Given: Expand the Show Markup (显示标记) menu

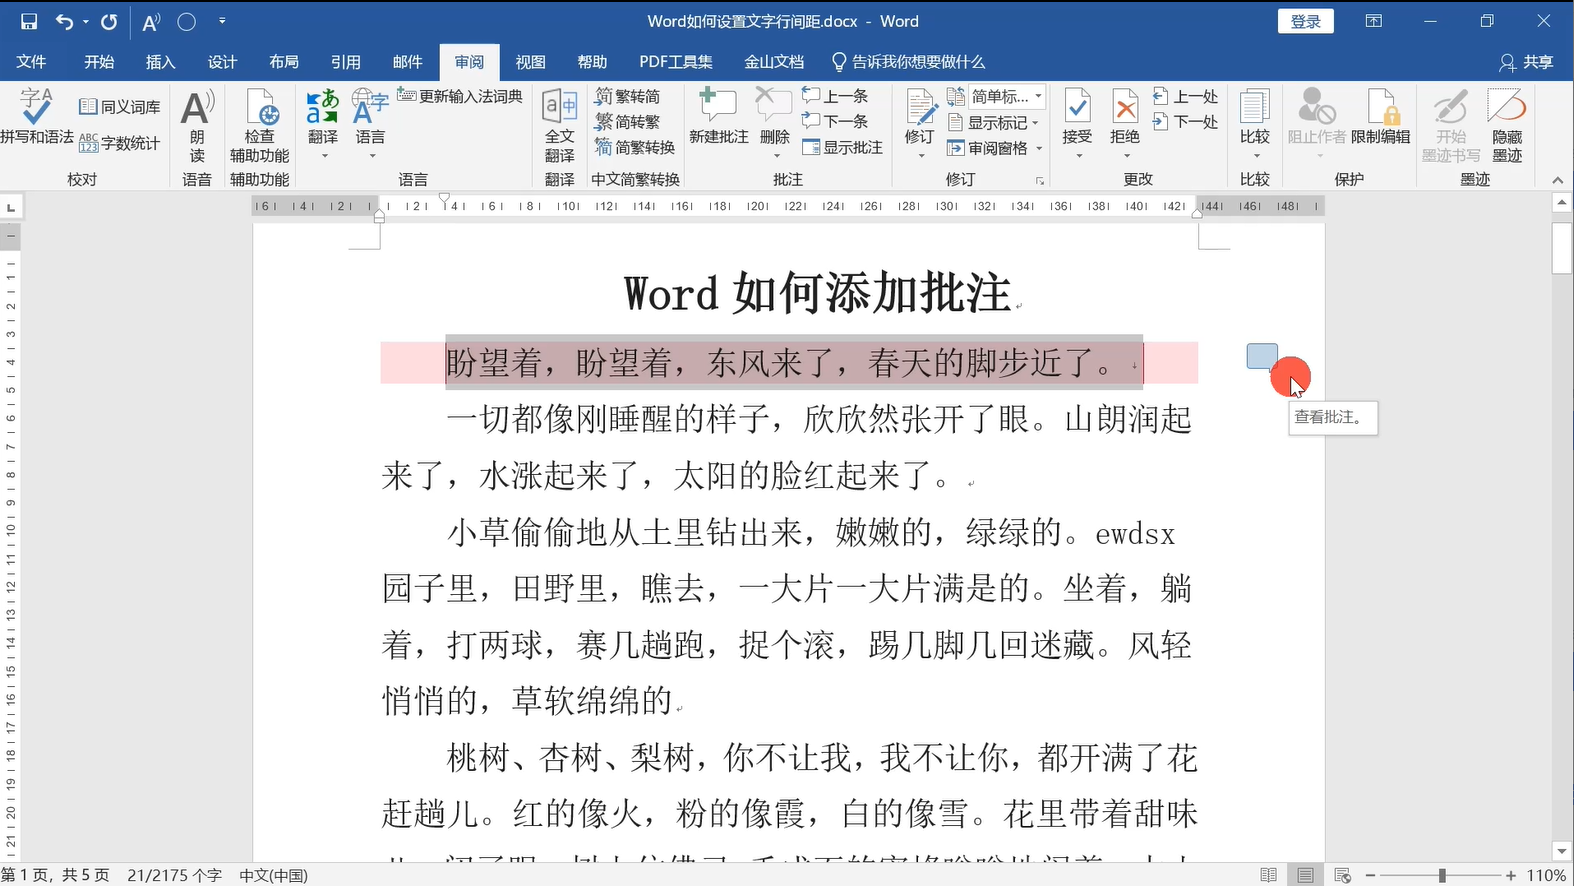Looking at the screenshot, I should 993,122.
